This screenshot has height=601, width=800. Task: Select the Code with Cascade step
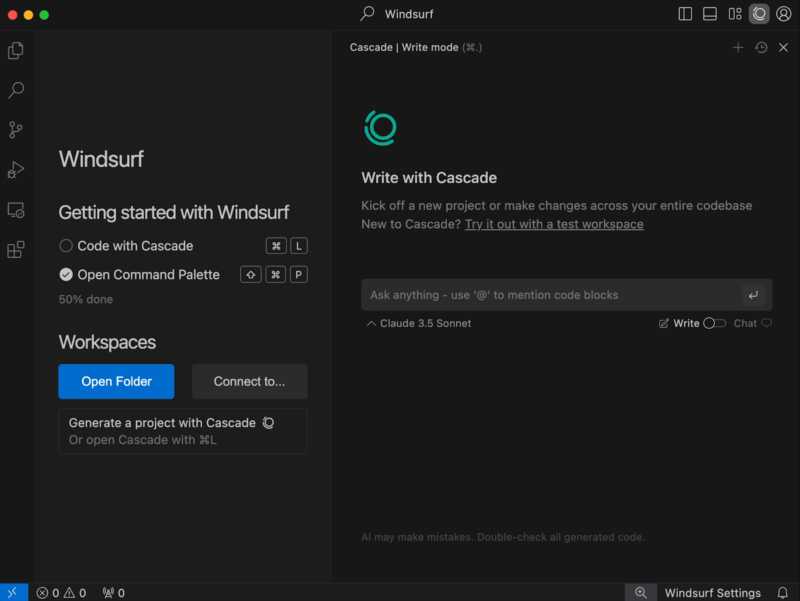click(135, 246)
